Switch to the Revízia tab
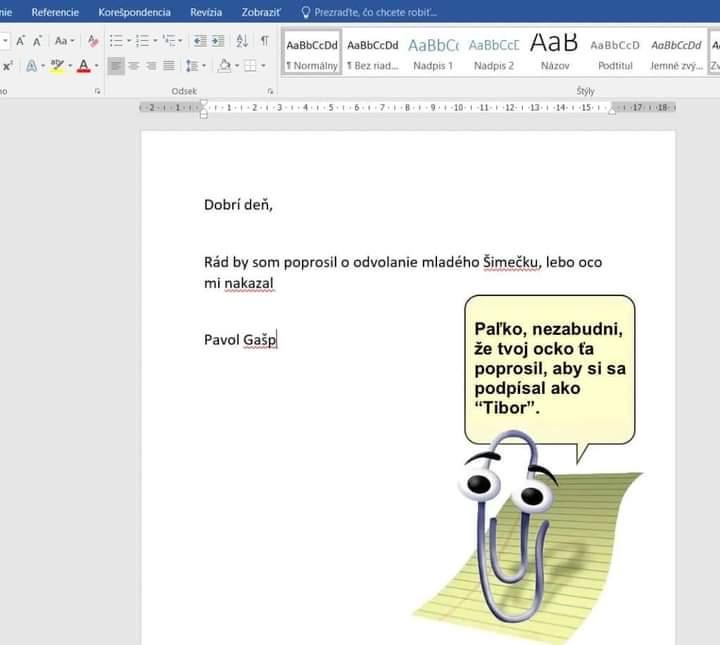Viewport: 720px width, 645px height. pyautogui.click(x=206, y=12)
